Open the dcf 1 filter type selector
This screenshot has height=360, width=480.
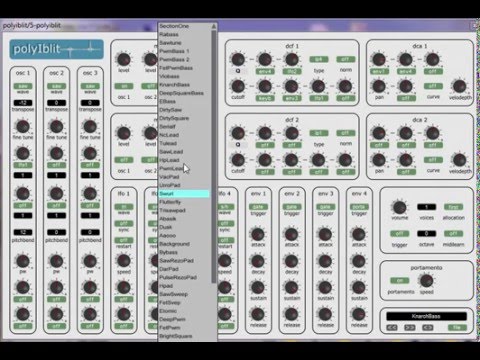pos(319,59)
